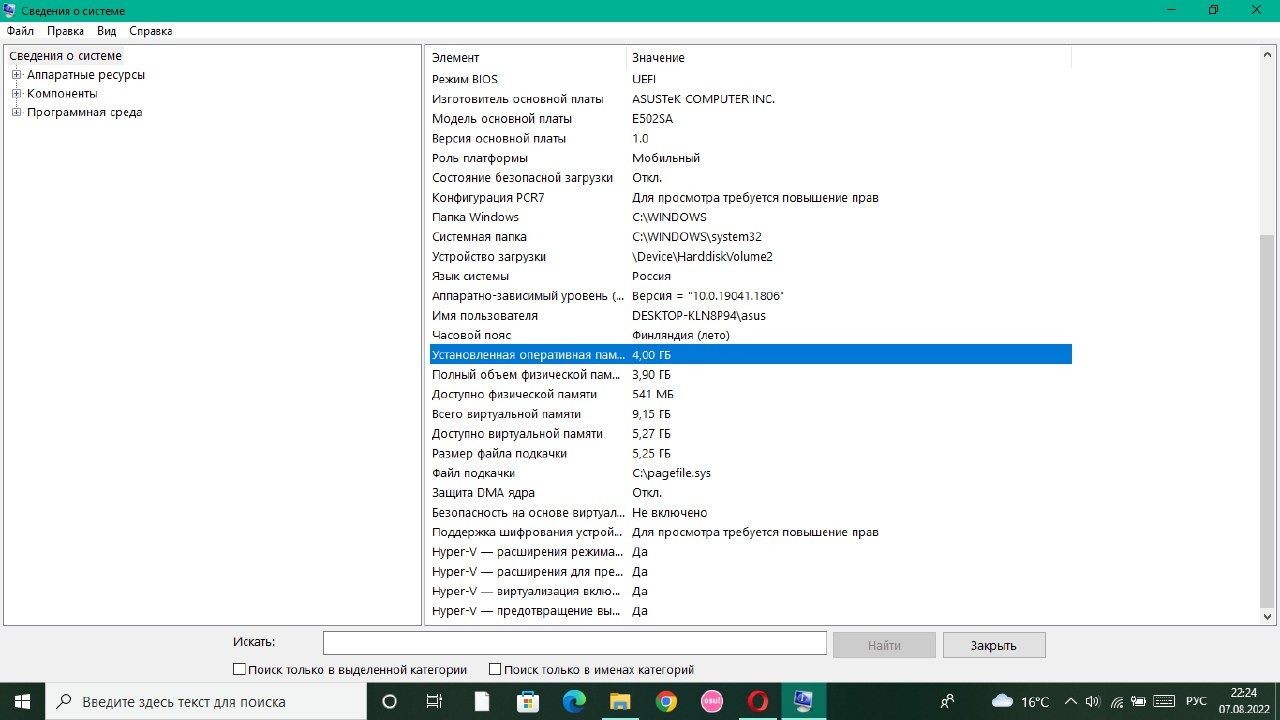Show hidden tray icons chevron
The image size is (1280, 720).
point(1071,701)
